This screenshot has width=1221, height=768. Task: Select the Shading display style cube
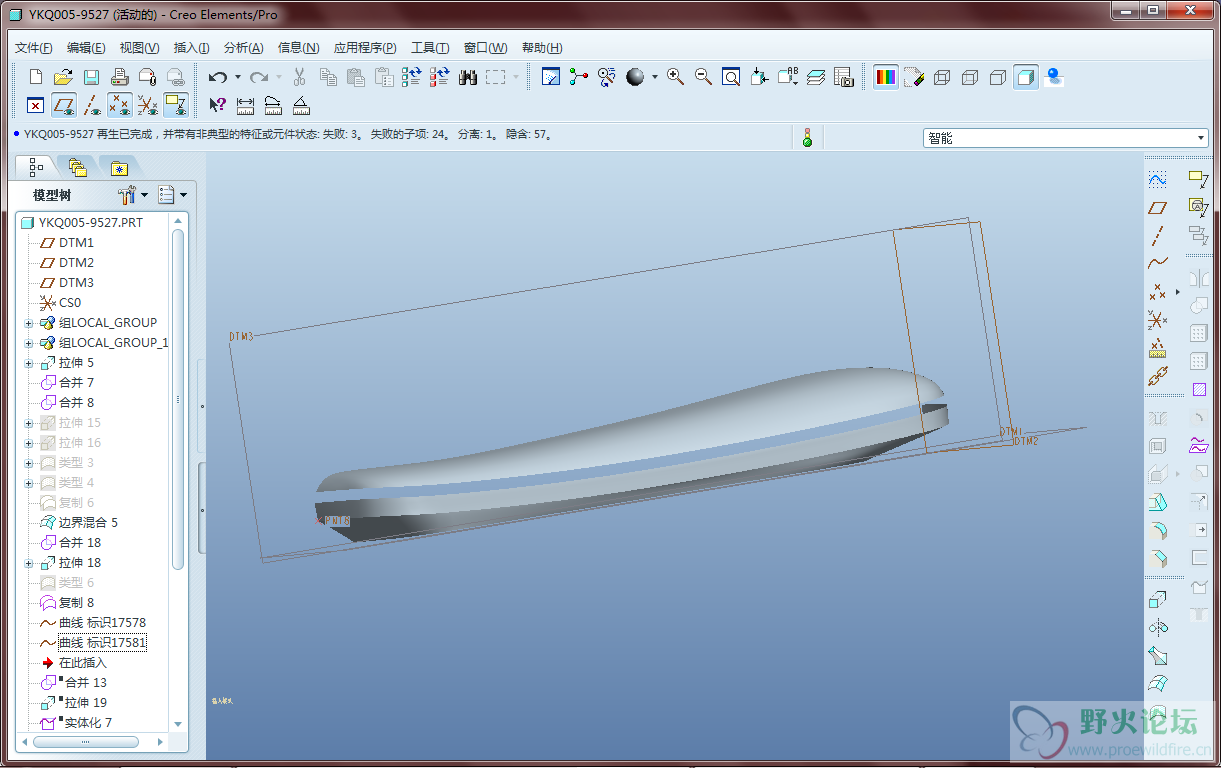click(x=1025, y=77)
